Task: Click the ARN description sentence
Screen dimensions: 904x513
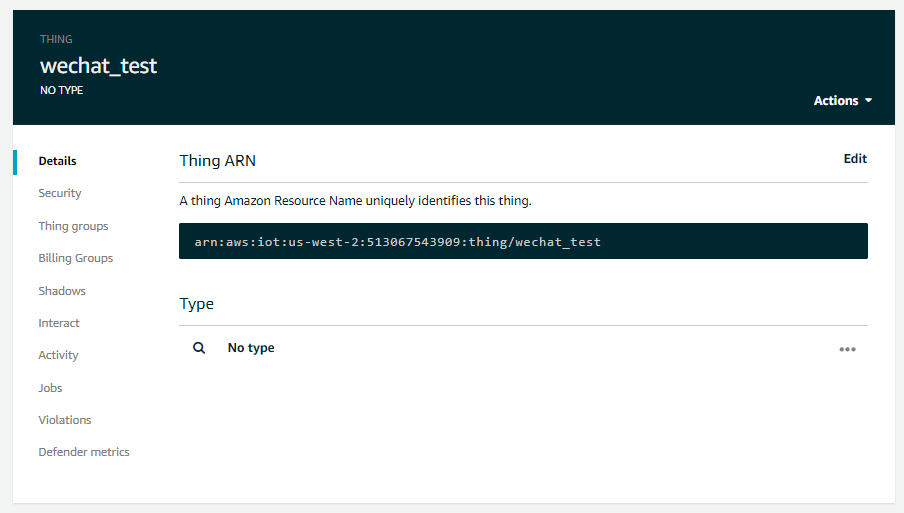Action: click(355, 201)
